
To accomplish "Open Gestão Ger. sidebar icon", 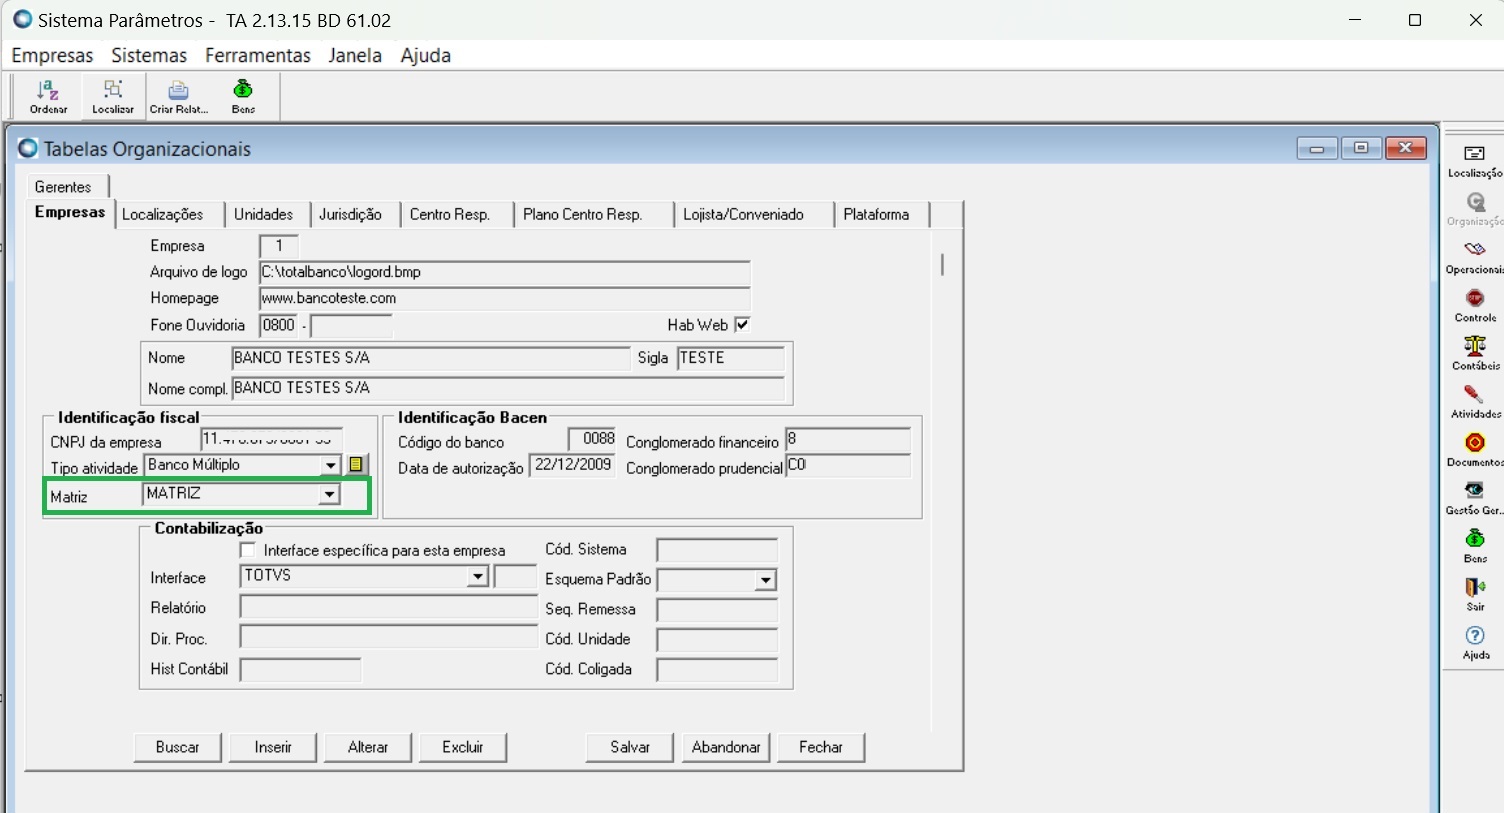I will coord(1475,497).
